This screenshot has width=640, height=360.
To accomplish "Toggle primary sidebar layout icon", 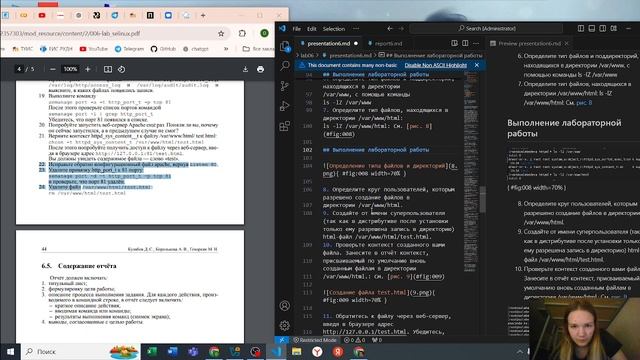I will pyautogui.click(x=581, y=29).
